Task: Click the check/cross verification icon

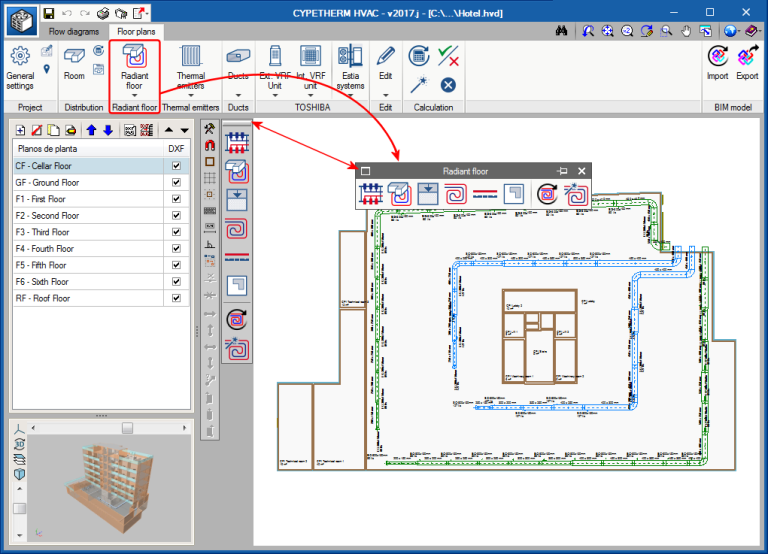Action: click(x=448, y=56)
